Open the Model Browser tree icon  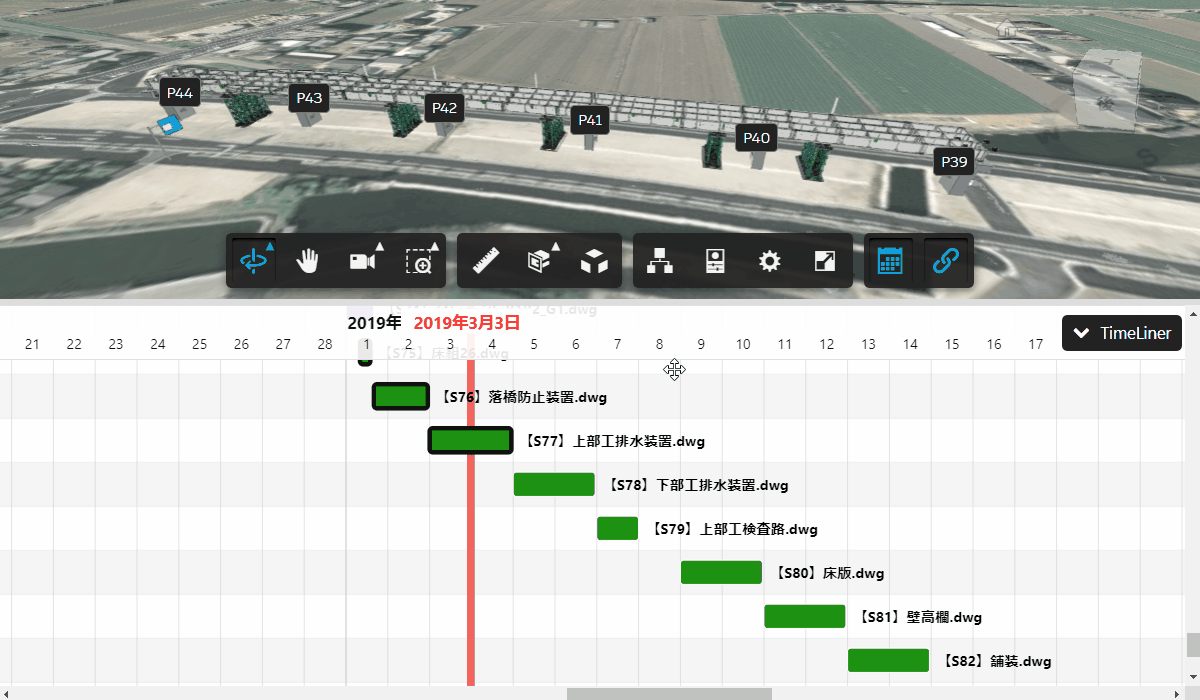click(x=660, y=262)
